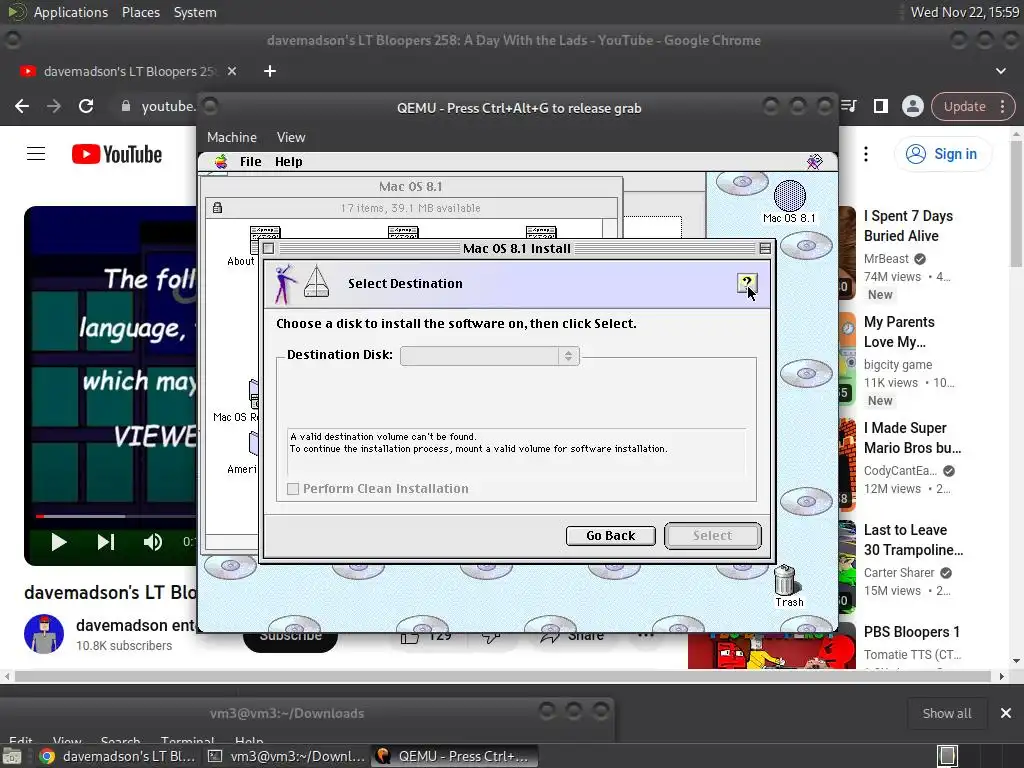
Task: Click the YouTube Sign in button
Action: 942,154
